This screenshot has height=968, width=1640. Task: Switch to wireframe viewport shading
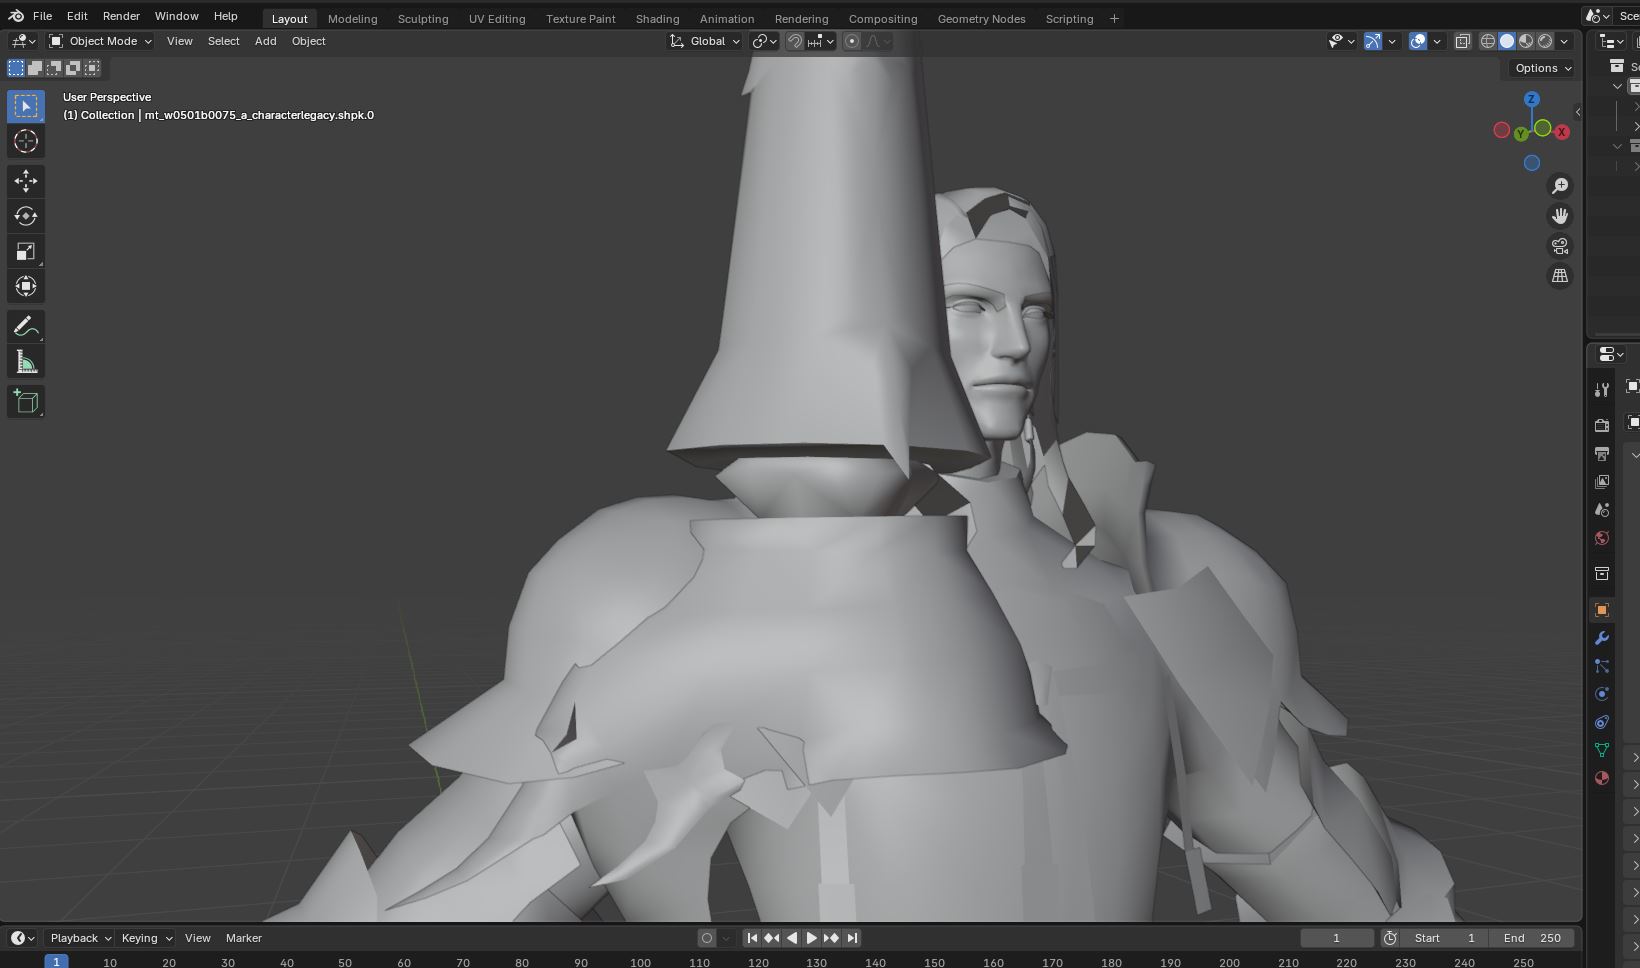click(x=1488, y=41)
